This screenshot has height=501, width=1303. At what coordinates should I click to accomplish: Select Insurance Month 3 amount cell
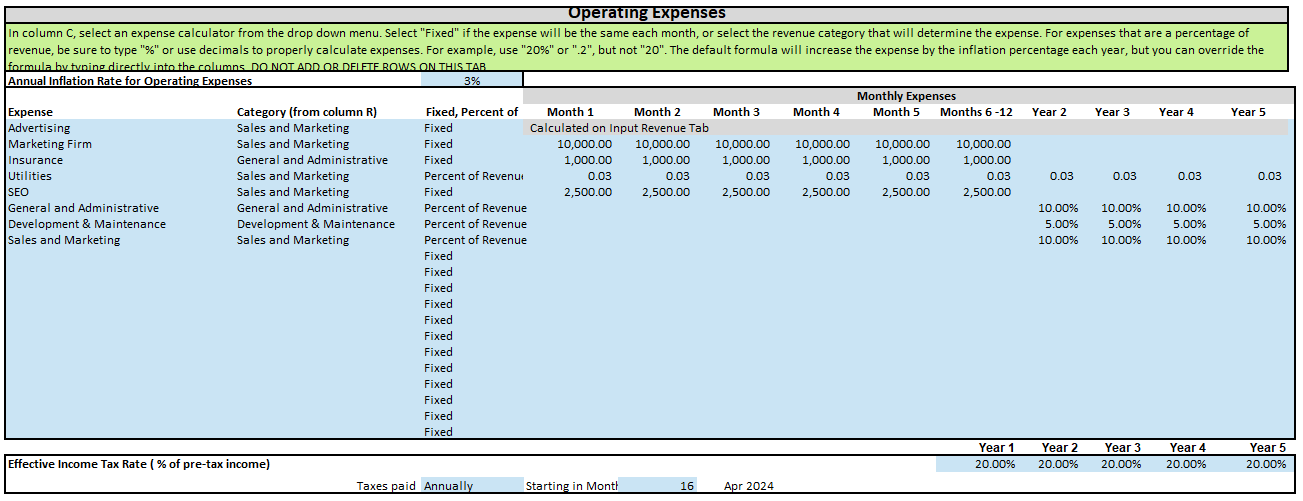coord(742,160)
